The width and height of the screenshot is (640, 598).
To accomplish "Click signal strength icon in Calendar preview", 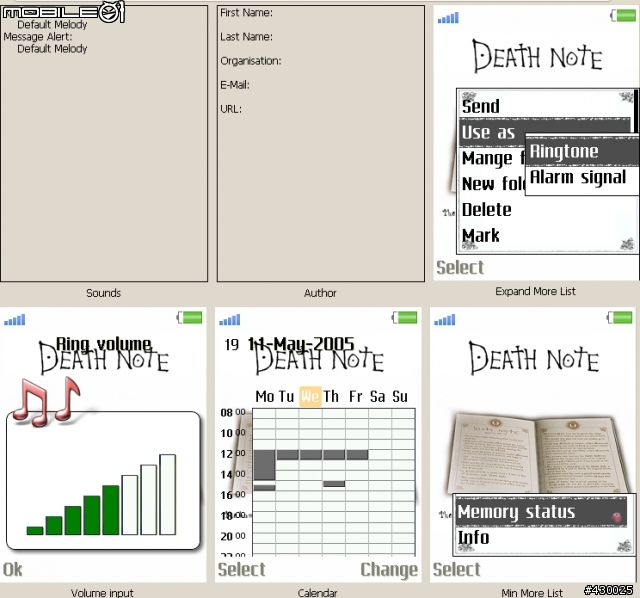I will point(230,320).
